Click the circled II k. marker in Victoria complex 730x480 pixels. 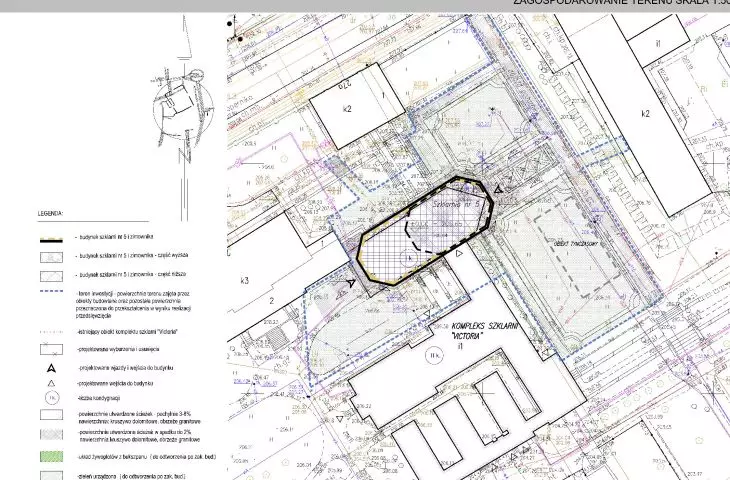(435, 356)
